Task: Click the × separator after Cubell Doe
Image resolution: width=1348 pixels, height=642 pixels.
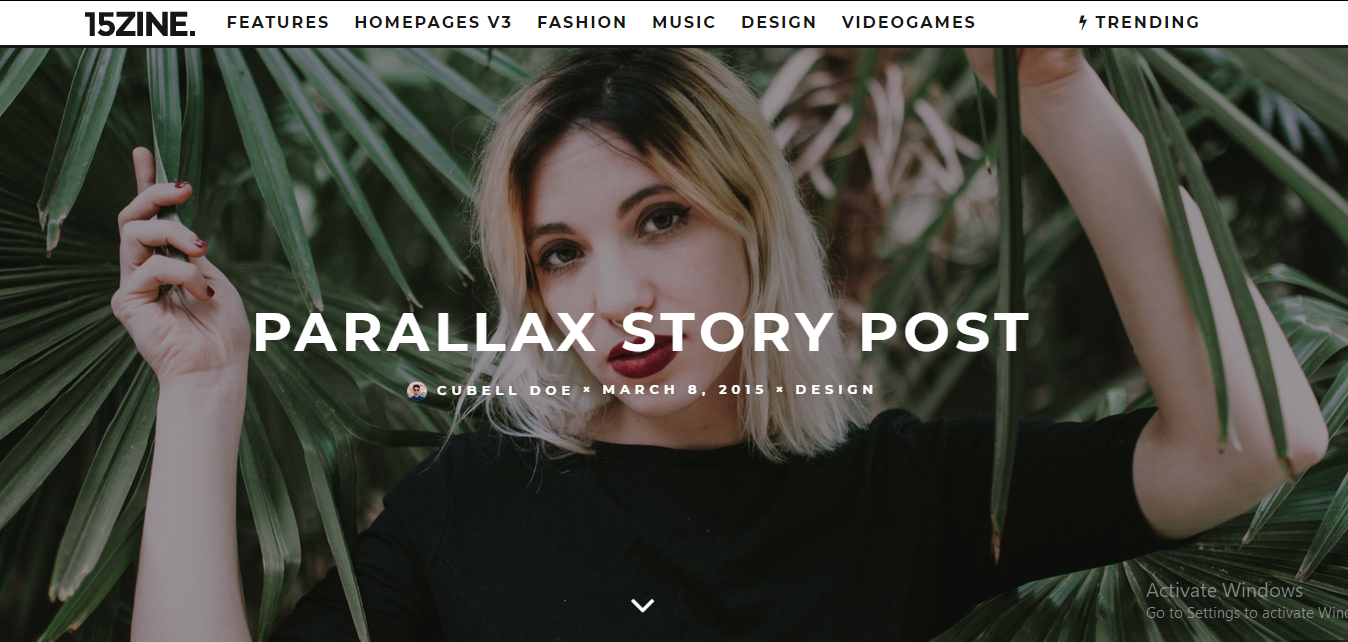Action: click(588, 390)
